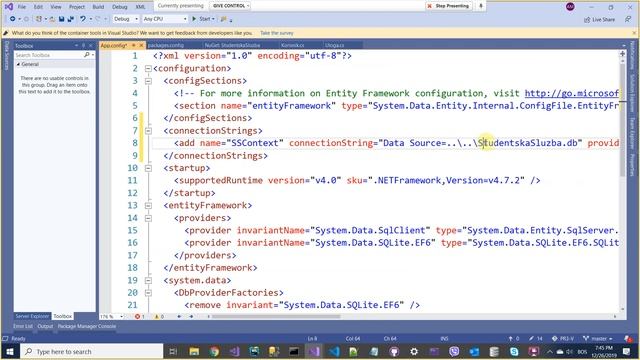Click the PR3-V repository status item
640x360 pixels.
(563, 339)
